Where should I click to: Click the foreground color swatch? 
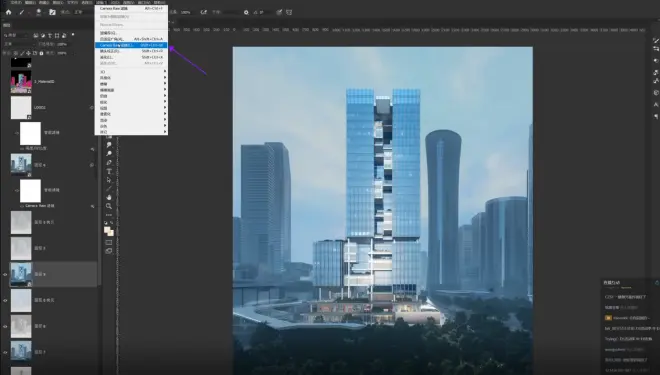tap(107, 230)
